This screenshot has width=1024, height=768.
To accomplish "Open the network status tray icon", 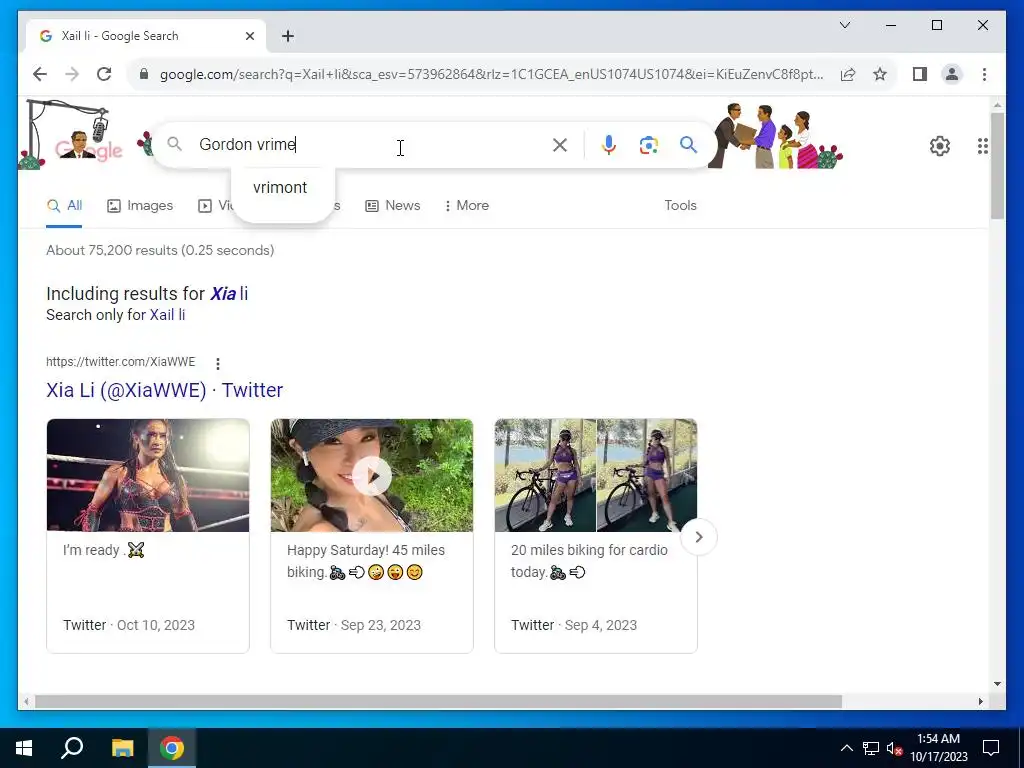I will click(x=871, y=748).
